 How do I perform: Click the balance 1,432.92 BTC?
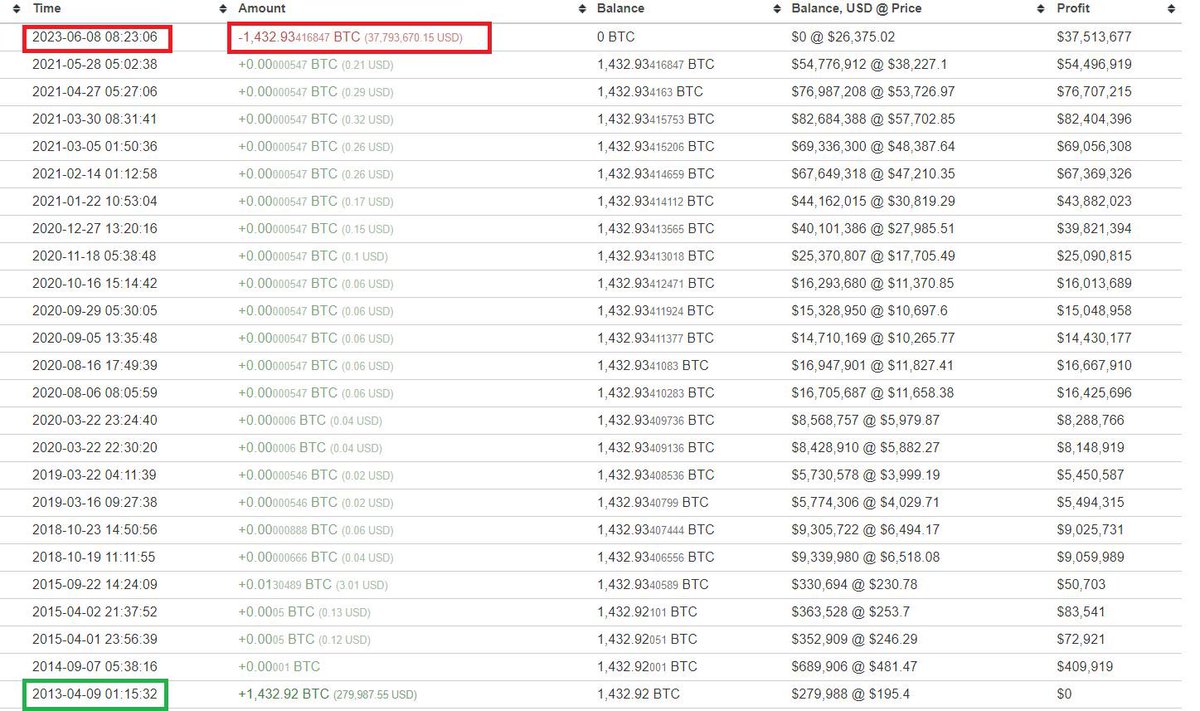coord(637,693)
